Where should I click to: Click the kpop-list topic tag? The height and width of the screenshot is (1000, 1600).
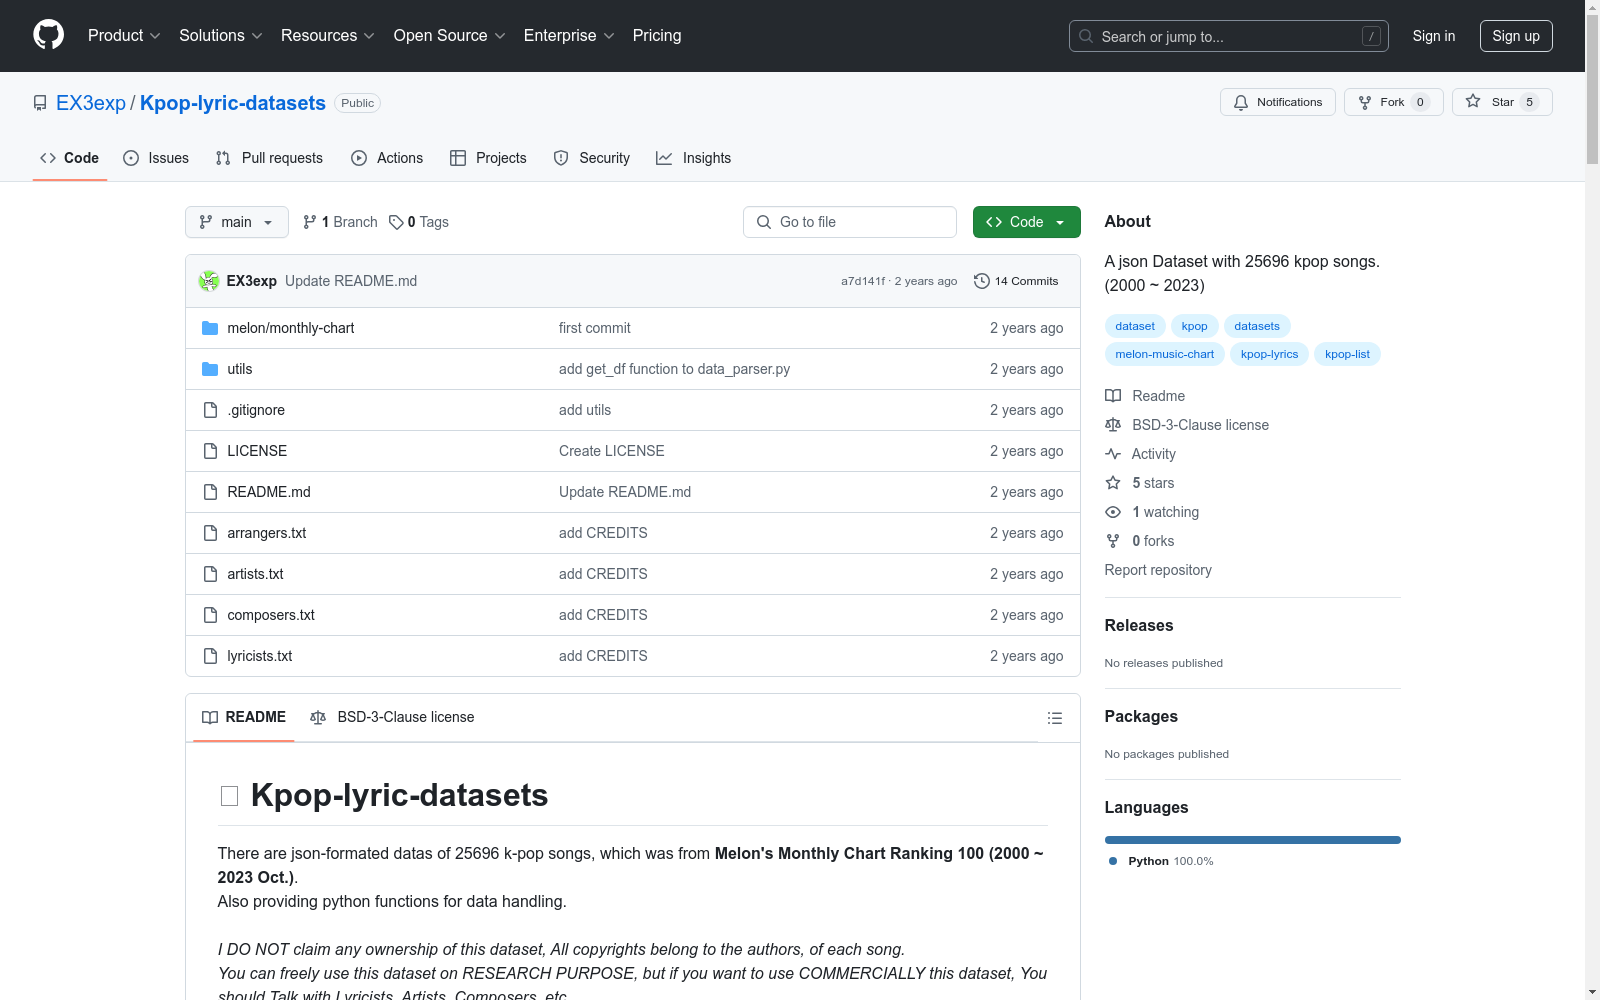1347,354
